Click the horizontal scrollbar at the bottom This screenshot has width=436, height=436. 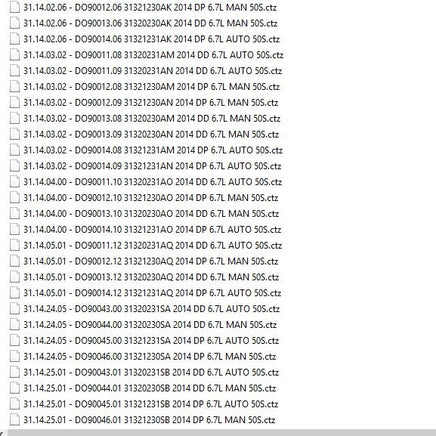pyautogui.click(x=221, y=433)
